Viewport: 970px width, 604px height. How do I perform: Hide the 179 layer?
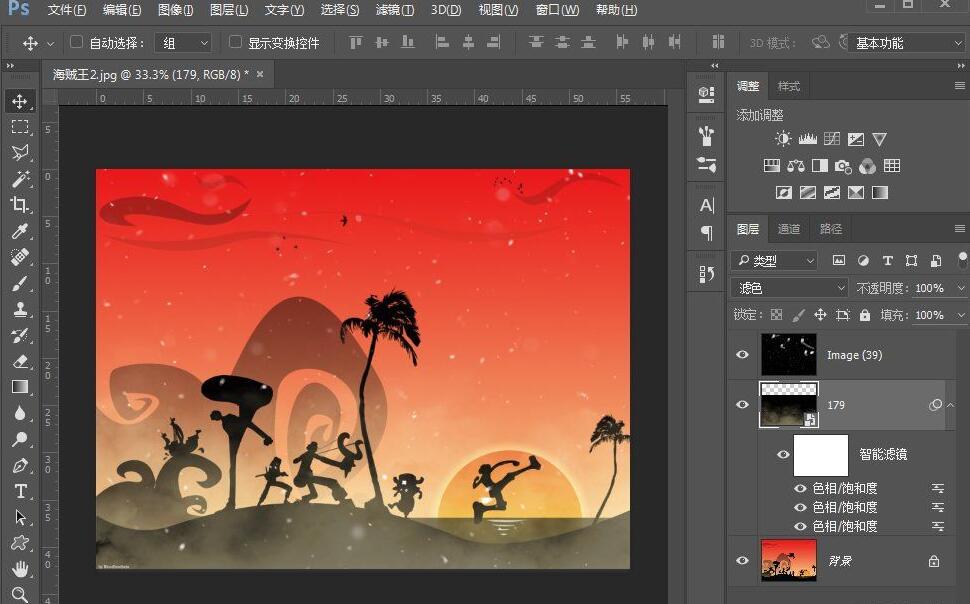pos(742,405)
